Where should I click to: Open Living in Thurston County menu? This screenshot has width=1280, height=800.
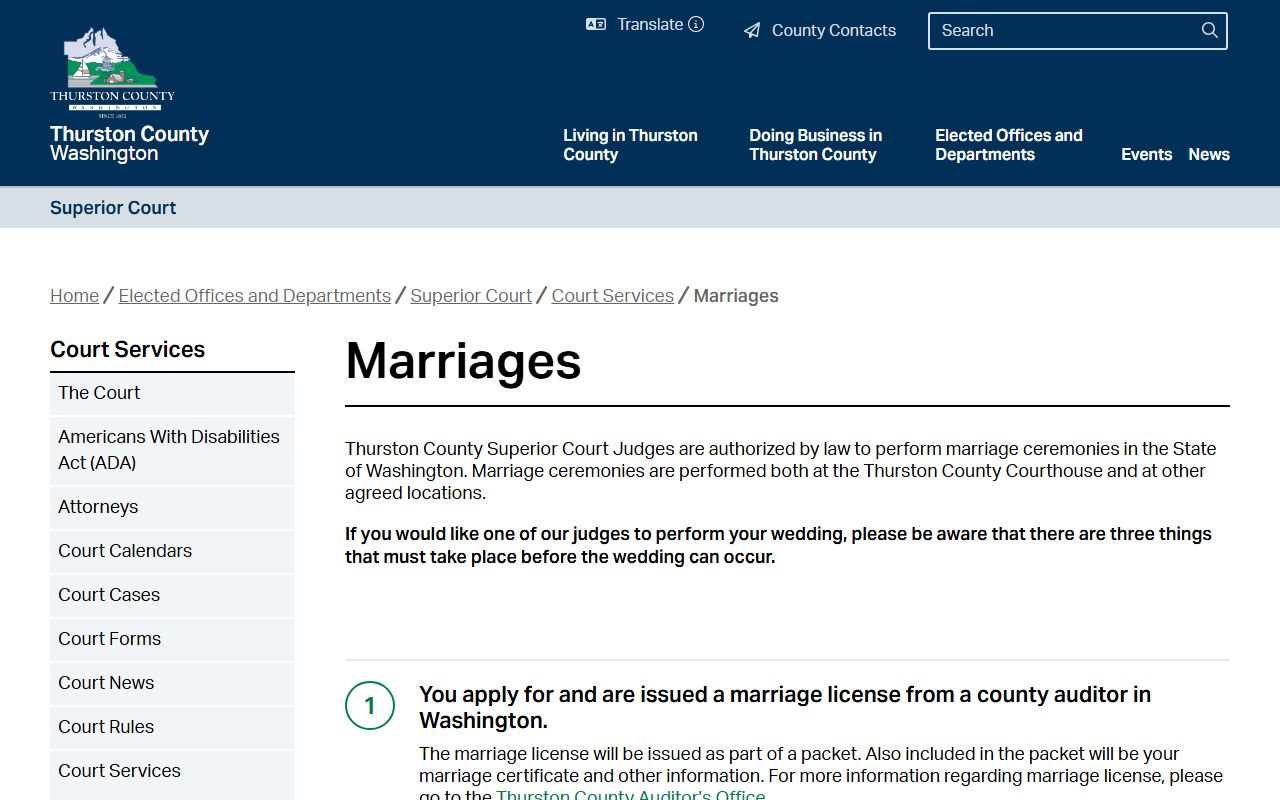pos(630,145)
